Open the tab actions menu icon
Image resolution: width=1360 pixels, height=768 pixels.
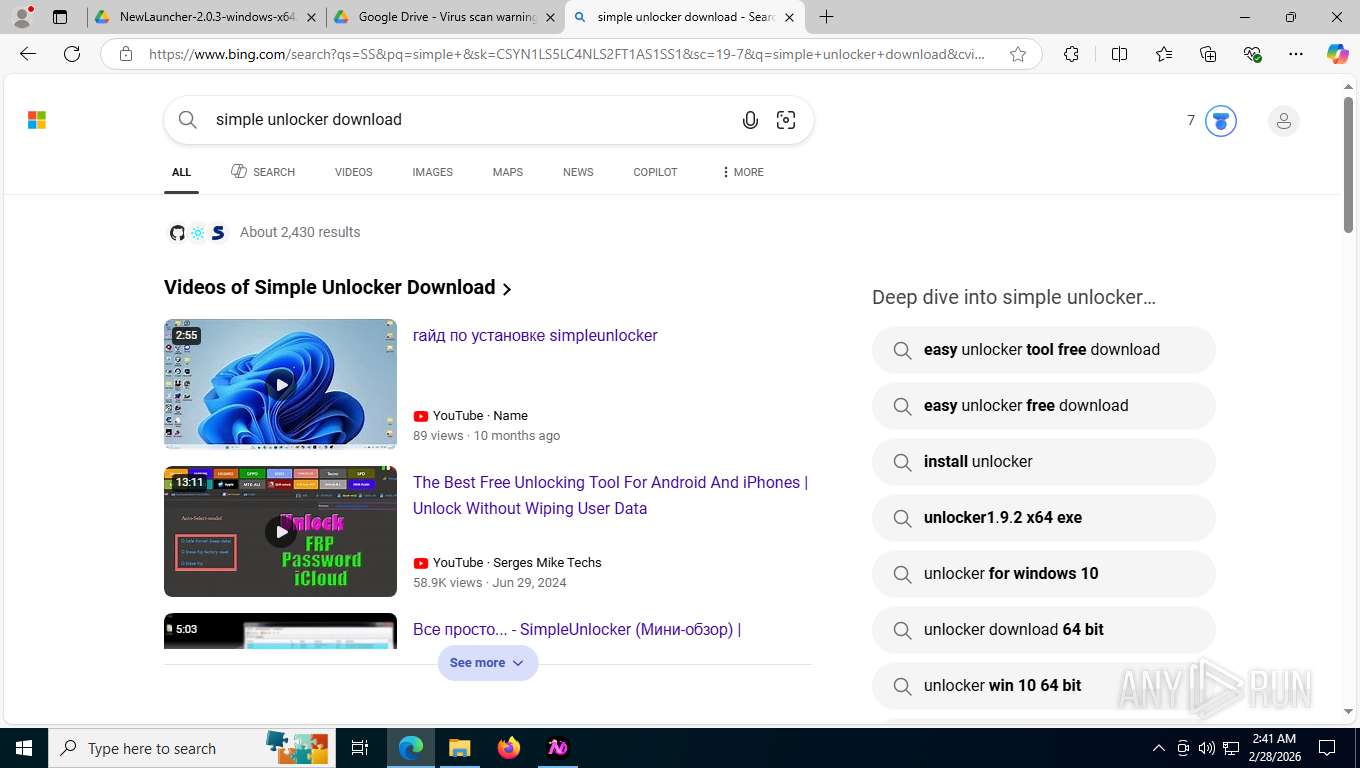(60, 17)
